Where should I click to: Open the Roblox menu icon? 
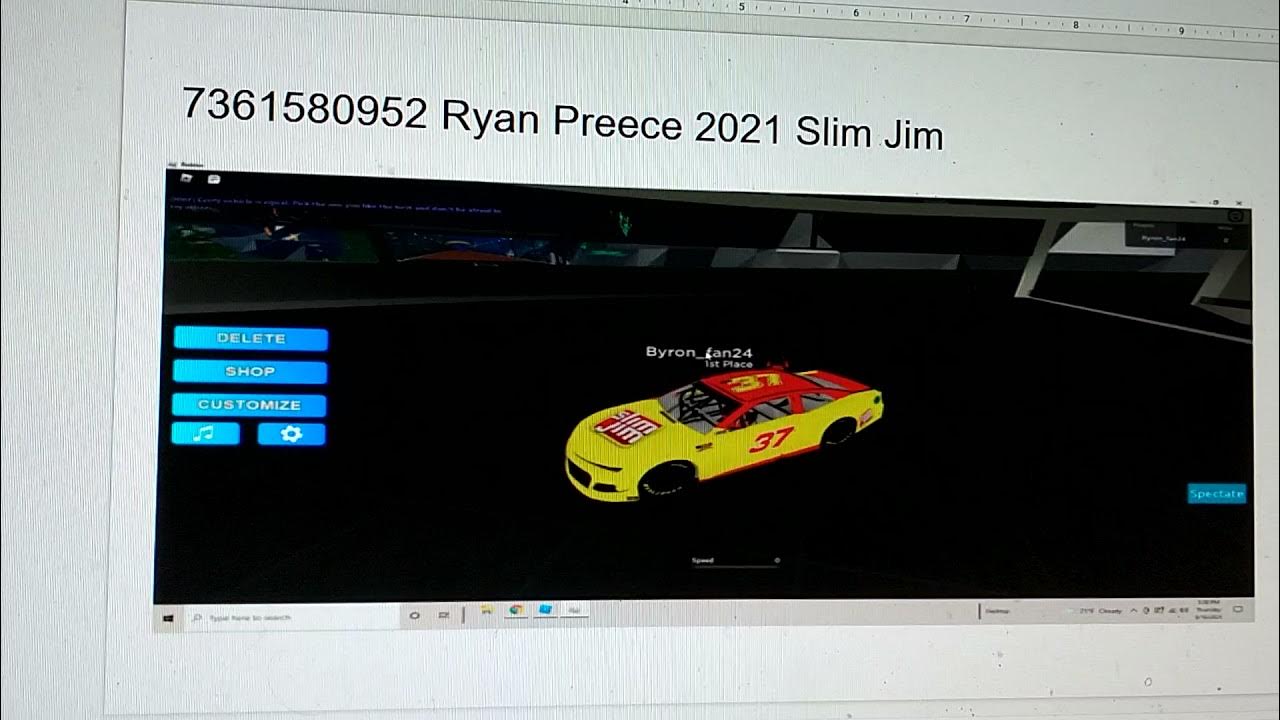click(x=186, y=178)
